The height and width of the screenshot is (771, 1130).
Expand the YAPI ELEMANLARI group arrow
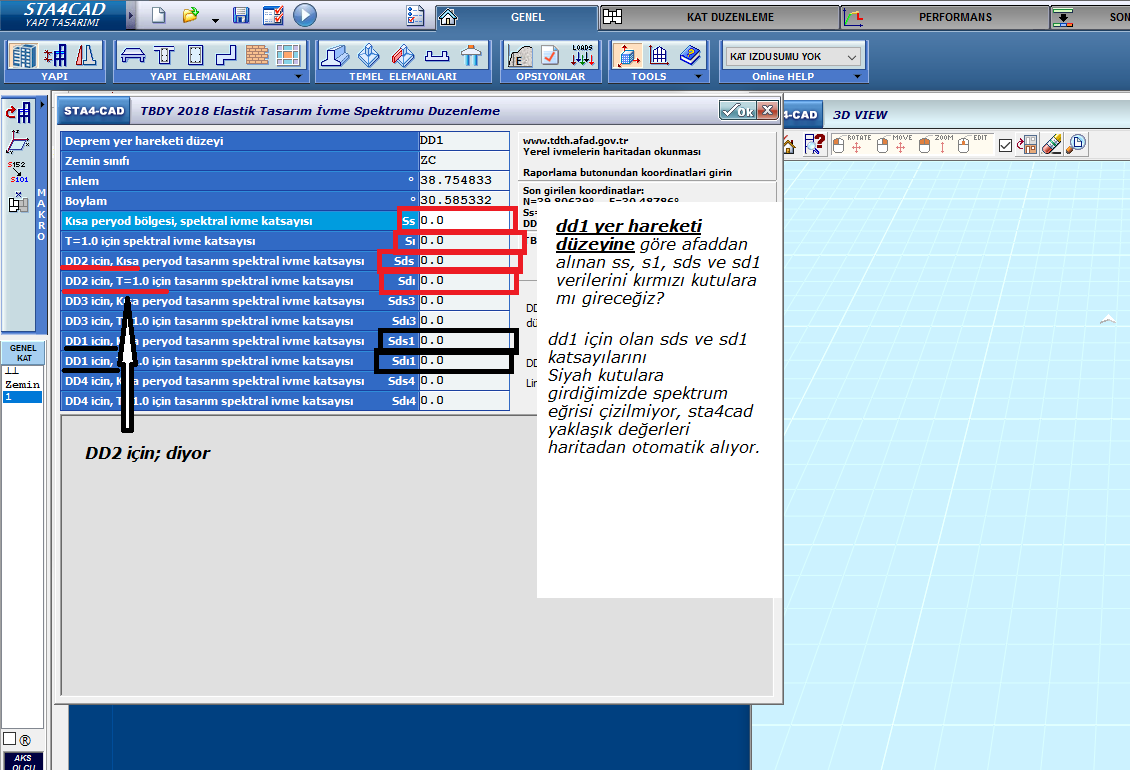coord(298,77)
